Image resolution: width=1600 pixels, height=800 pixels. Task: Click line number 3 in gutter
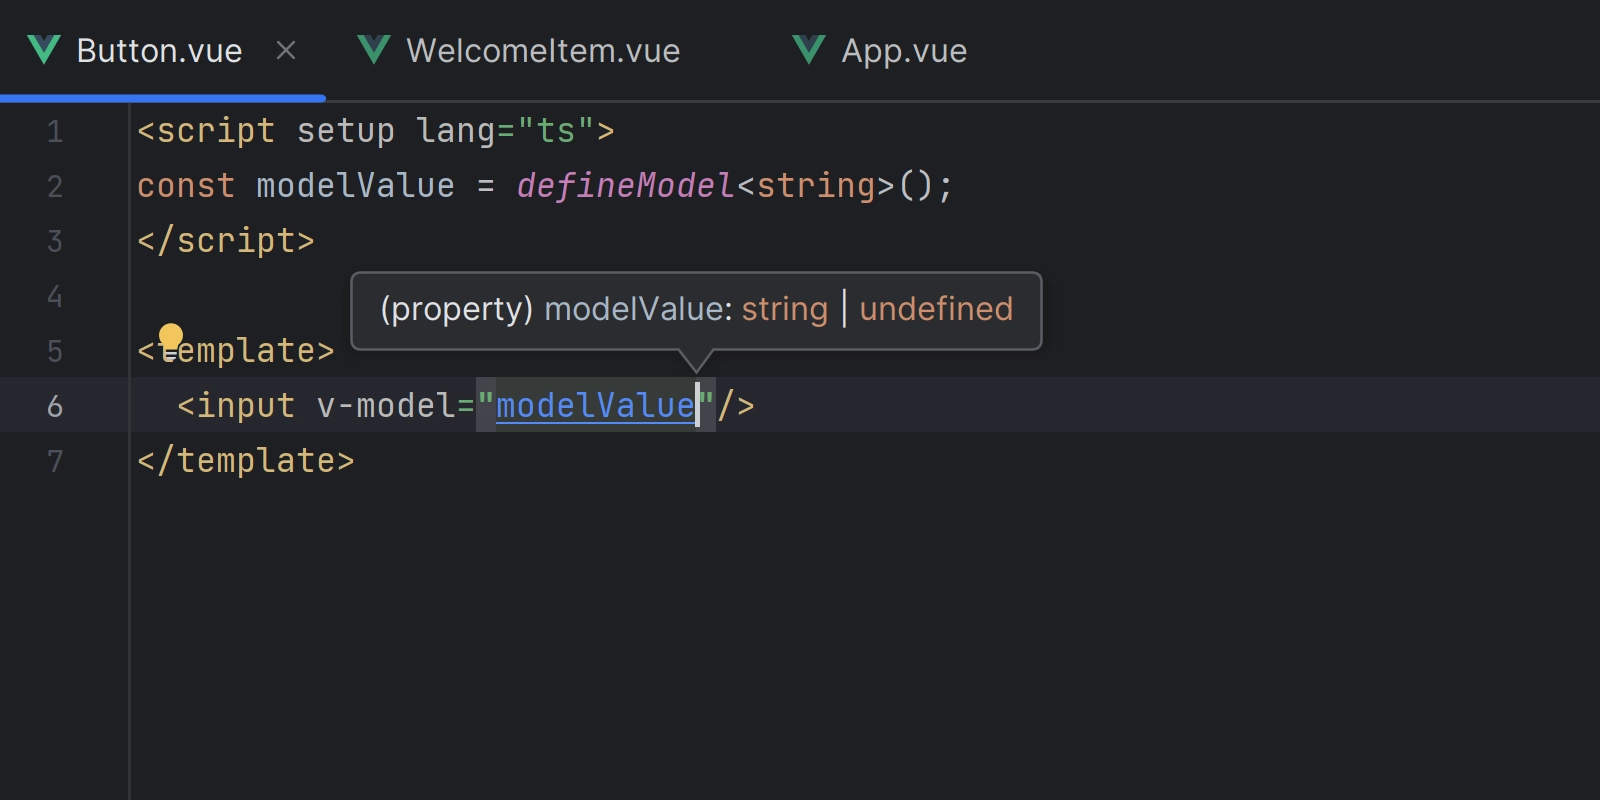pos(55,241)
